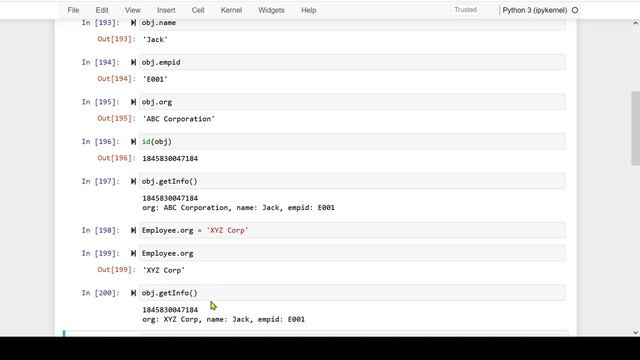
Task: Click the vertical scrollbar thumb
Action: (636, 128)
